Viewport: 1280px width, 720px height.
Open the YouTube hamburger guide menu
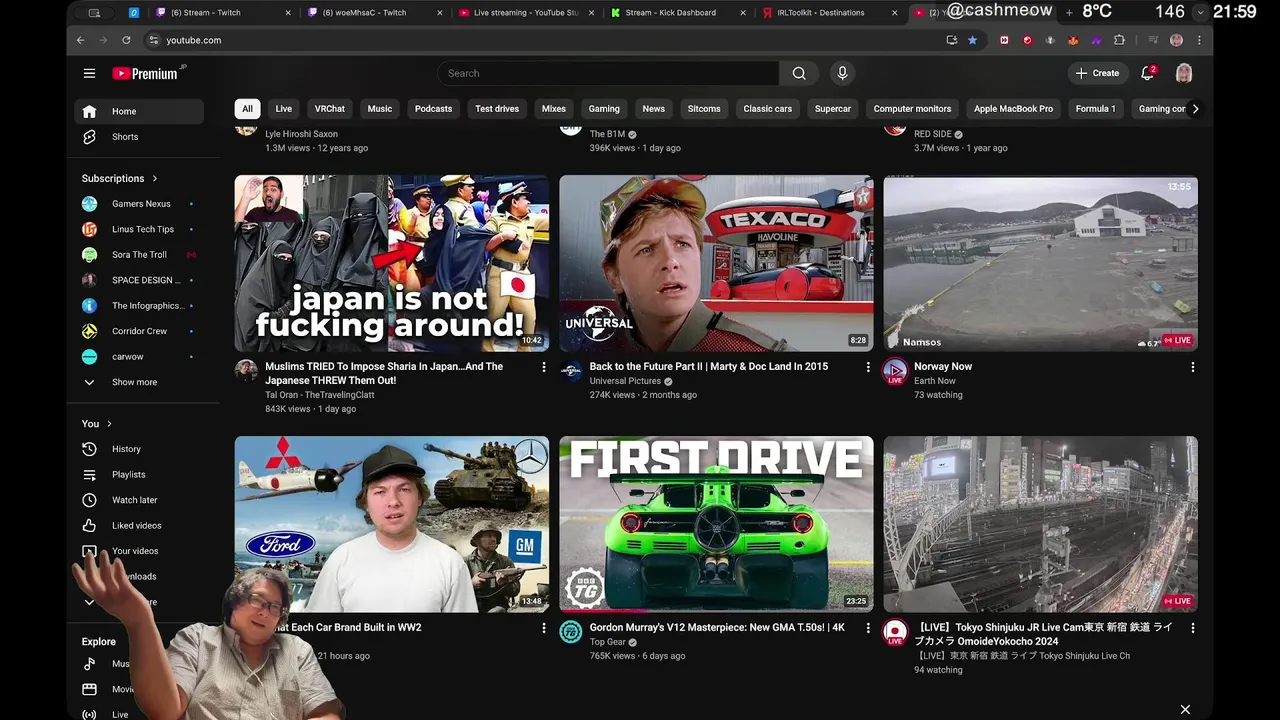(89, 73)
